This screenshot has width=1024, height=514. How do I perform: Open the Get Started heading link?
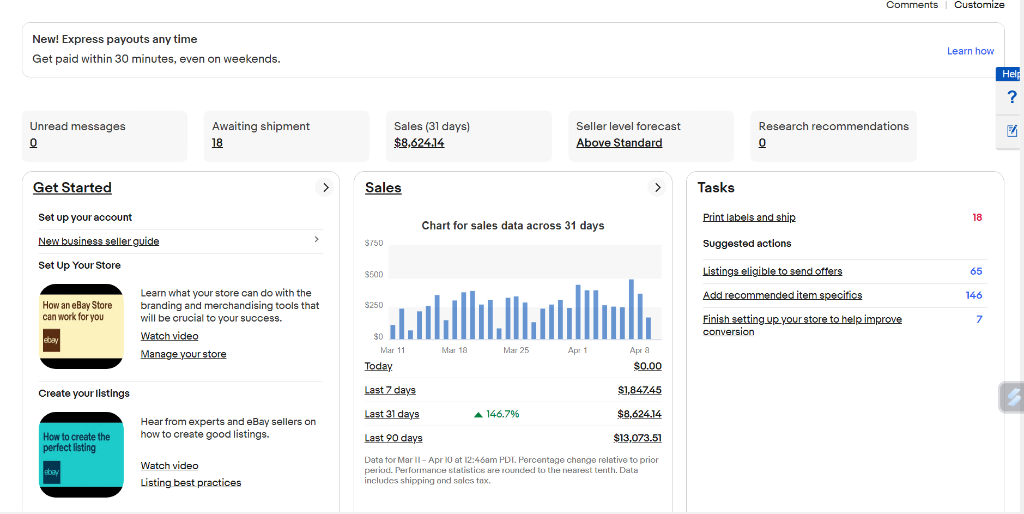[72, 187]
